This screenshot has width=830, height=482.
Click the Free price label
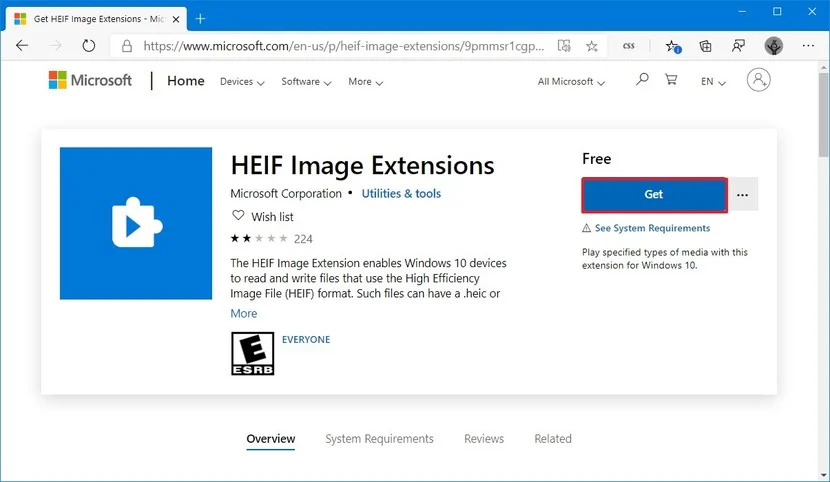(597, 159)
